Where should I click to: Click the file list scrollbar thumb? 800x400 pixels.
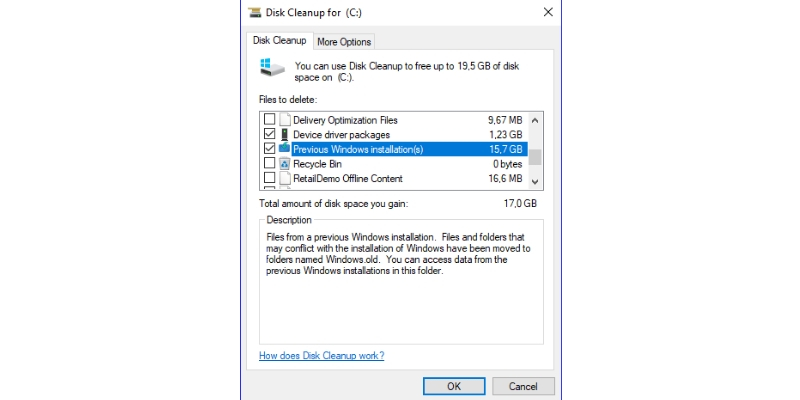coord(535,156)
